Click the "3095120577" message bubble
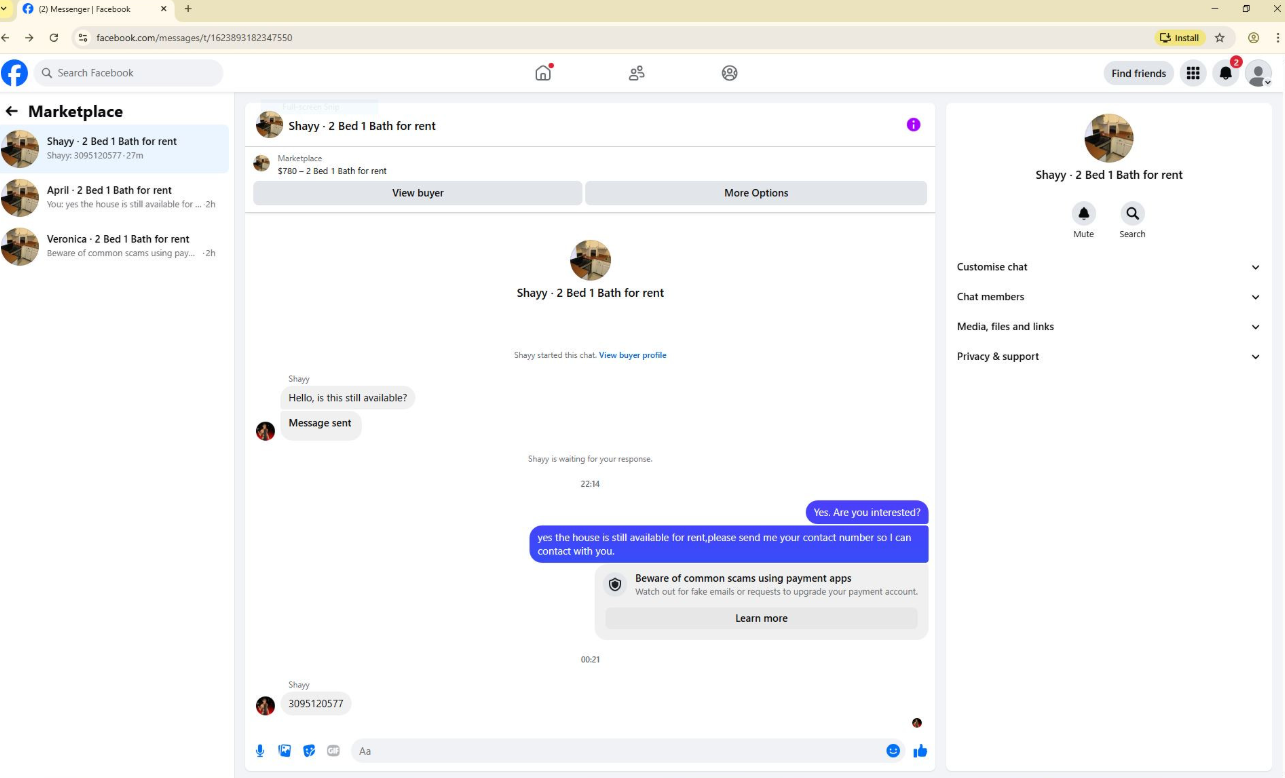Screen dimensions: 1285x778 tap(316, 704)
